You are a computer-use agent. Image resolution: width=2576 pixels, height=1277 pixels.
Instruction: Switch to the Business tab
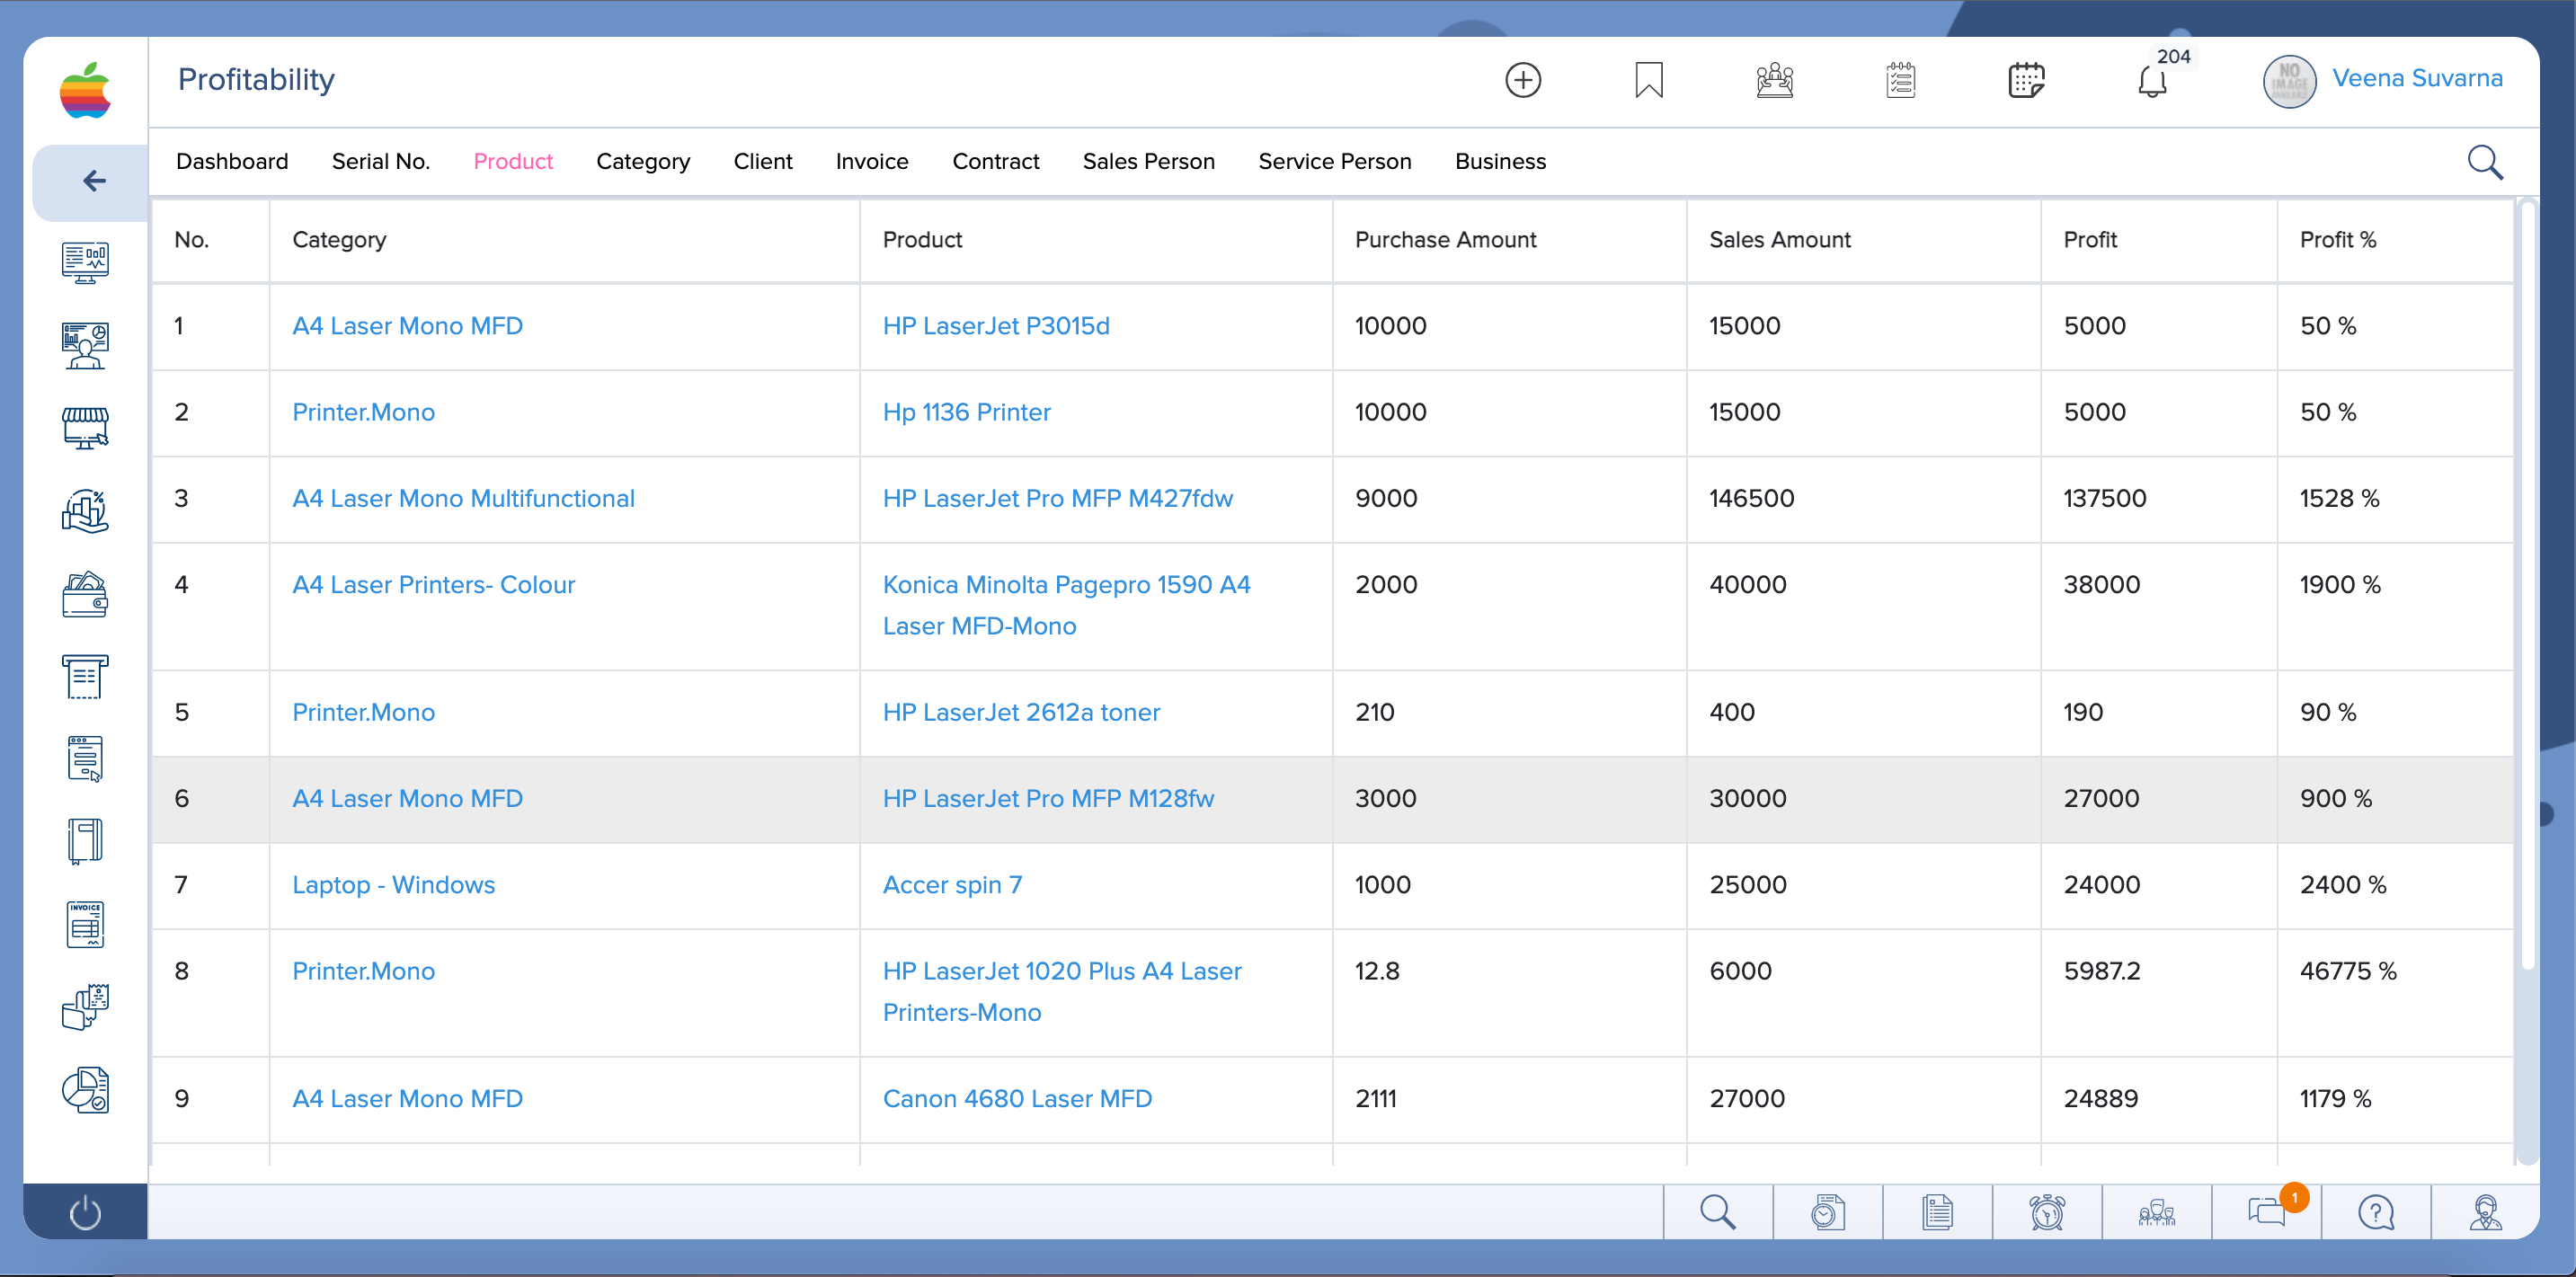[x=1500, y=162]
